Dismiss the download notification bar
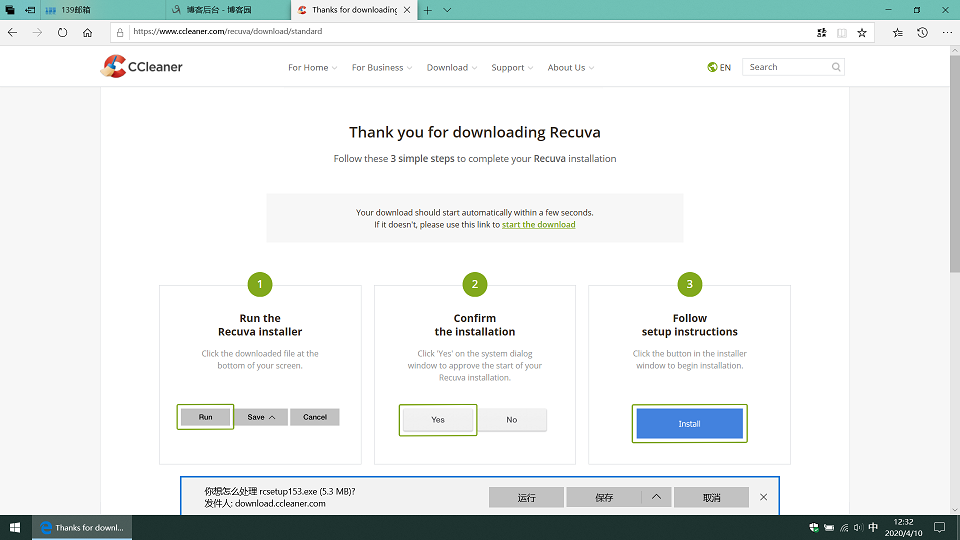960x540 pixels. (x=763, y=497)
